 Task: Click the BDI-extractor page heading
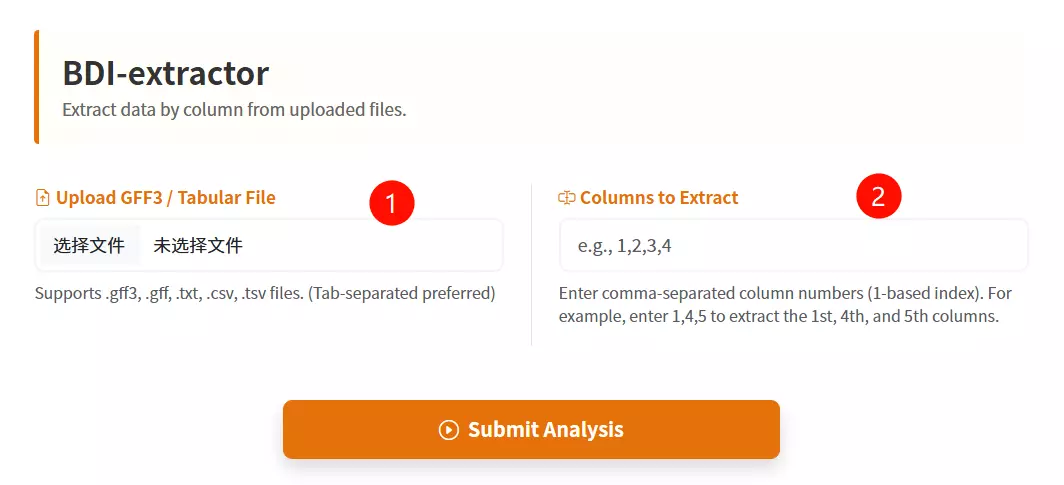click(165, 73)
